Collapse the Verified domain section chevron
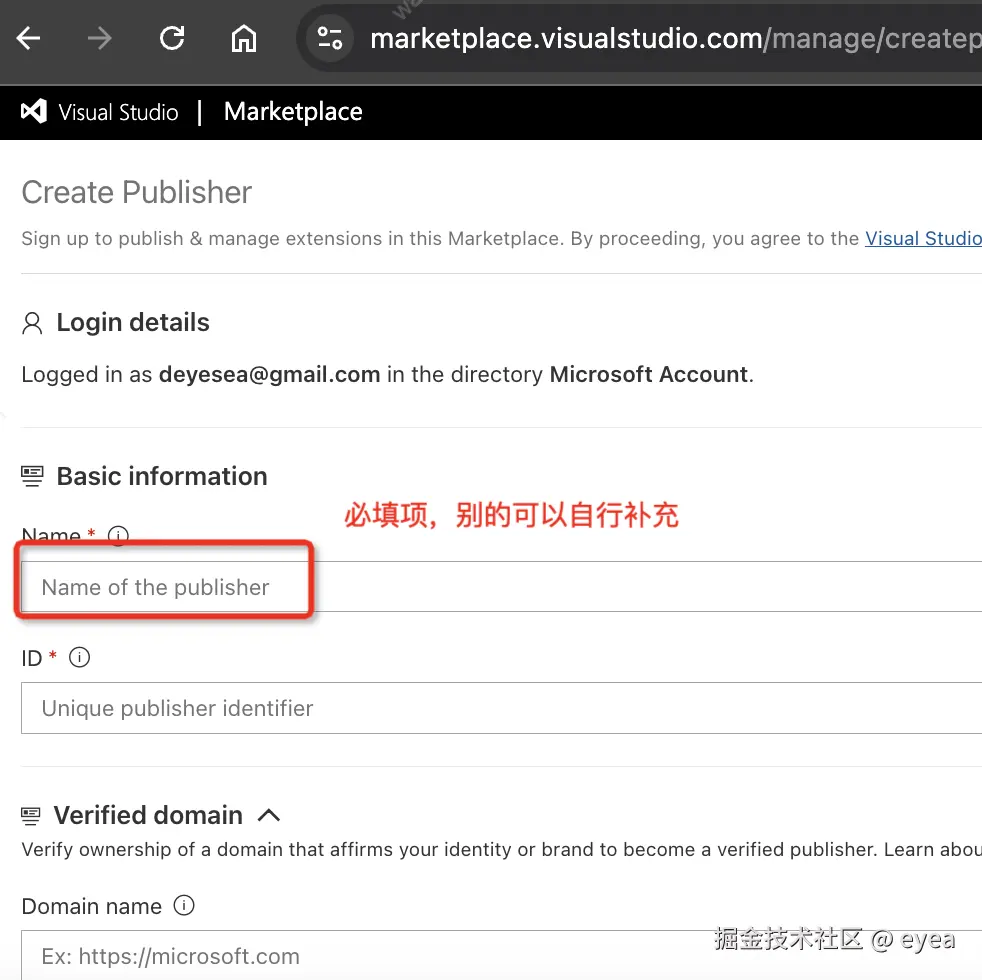982x980 pixels. click(x=268, y=814)
